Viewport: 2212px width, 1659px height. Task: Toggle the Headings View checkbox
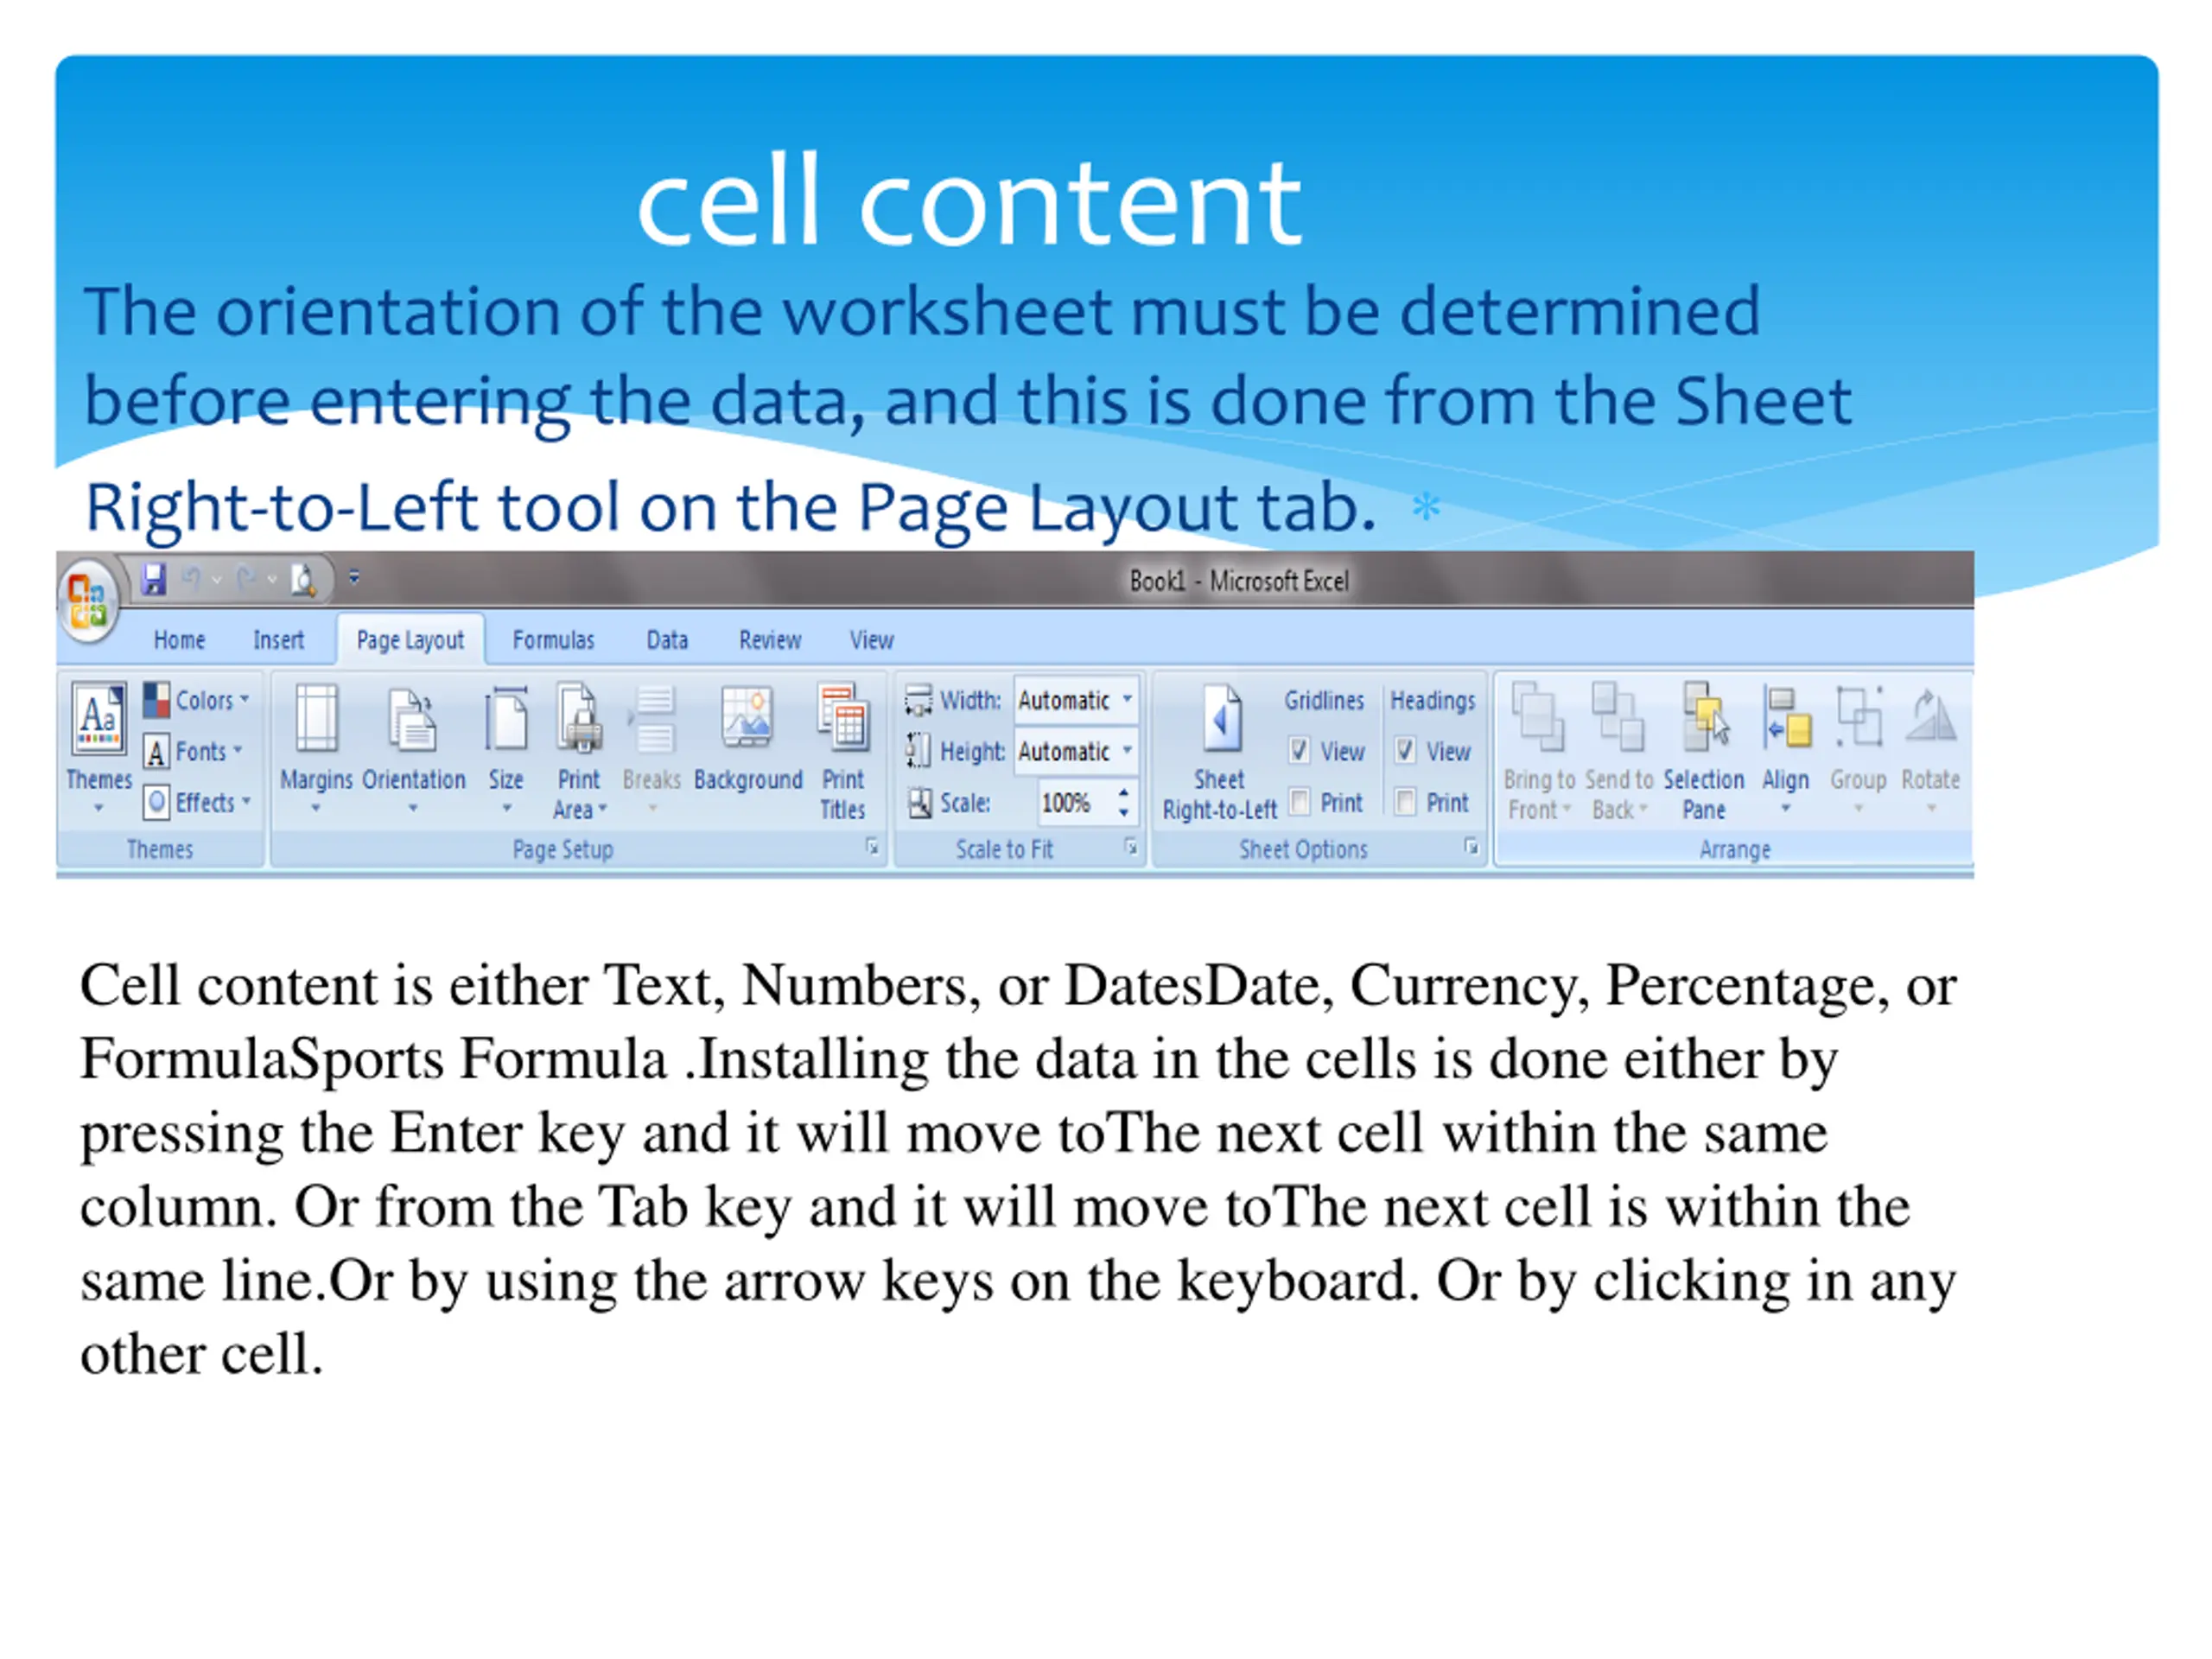(x=1405, y=750)
